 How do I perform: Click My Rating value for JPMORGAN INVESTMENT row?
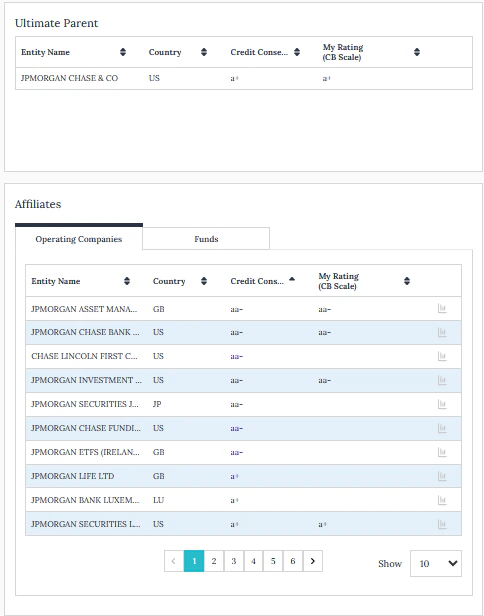click(x=324, y=380)
